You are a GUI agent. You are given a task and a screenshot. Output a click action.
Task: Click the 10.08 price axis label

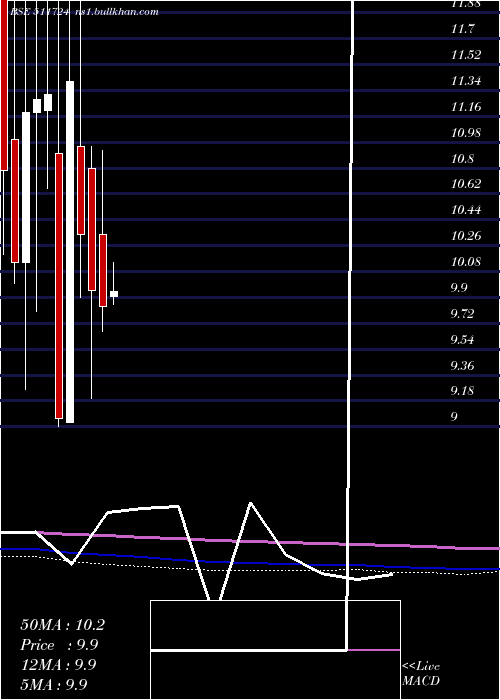point(466,262)
